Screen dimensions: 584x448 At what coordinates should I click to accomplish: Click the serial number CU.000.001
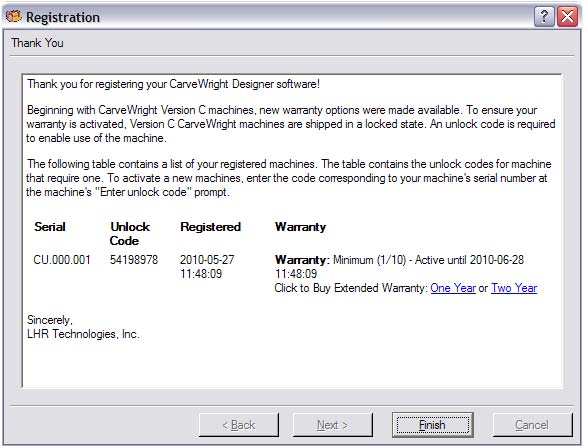(62, 260)
